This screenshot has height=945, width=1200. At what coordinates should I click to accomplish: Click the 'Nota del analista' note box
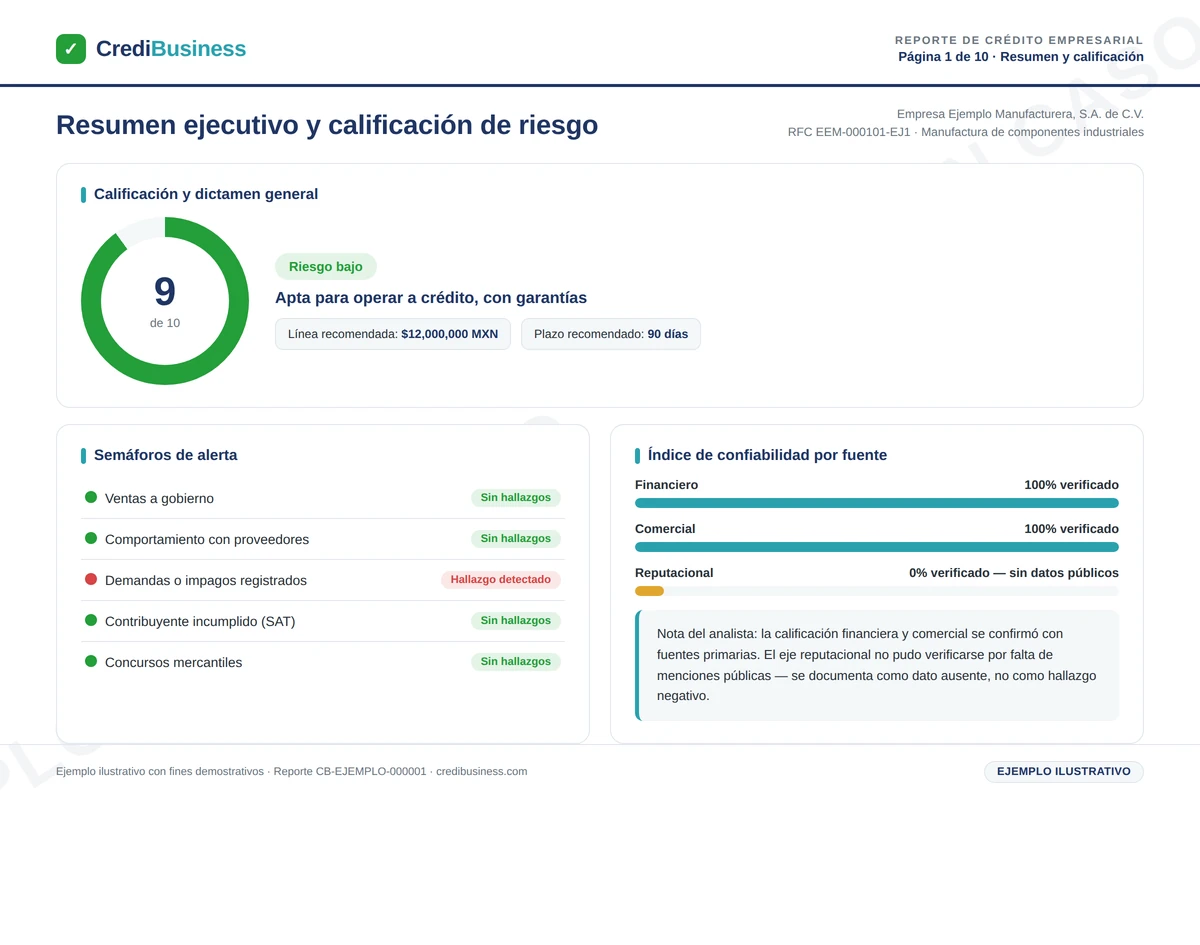(877, 665)
